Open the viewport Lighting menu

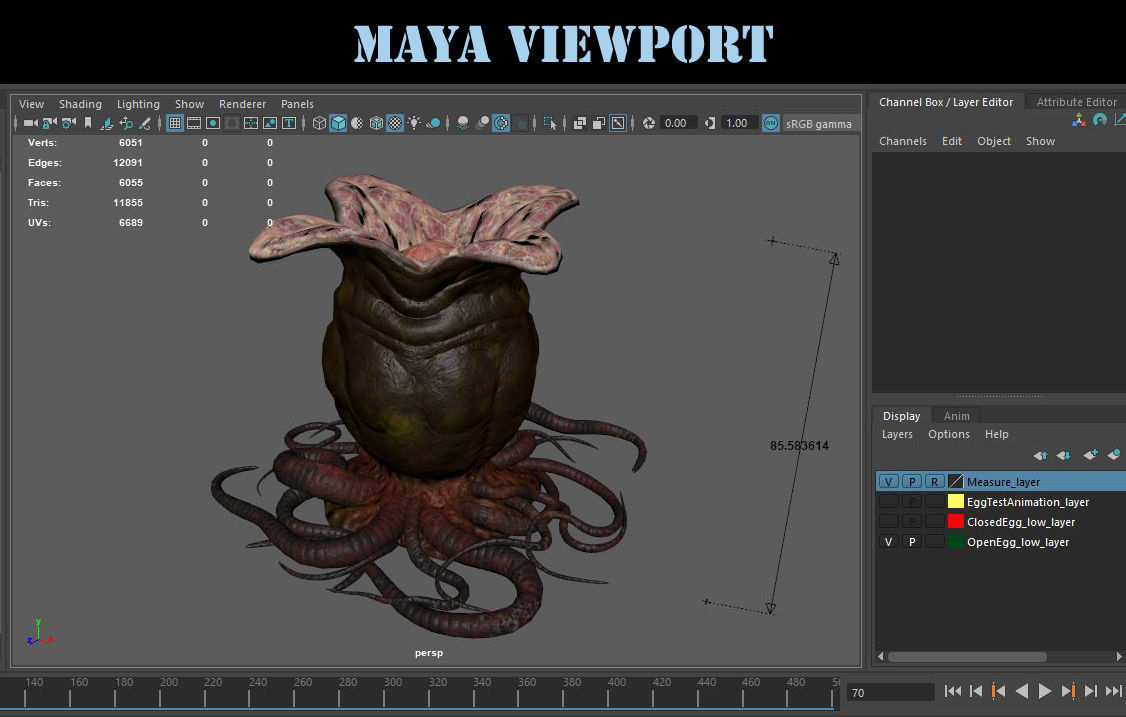(x=138, y=104)
